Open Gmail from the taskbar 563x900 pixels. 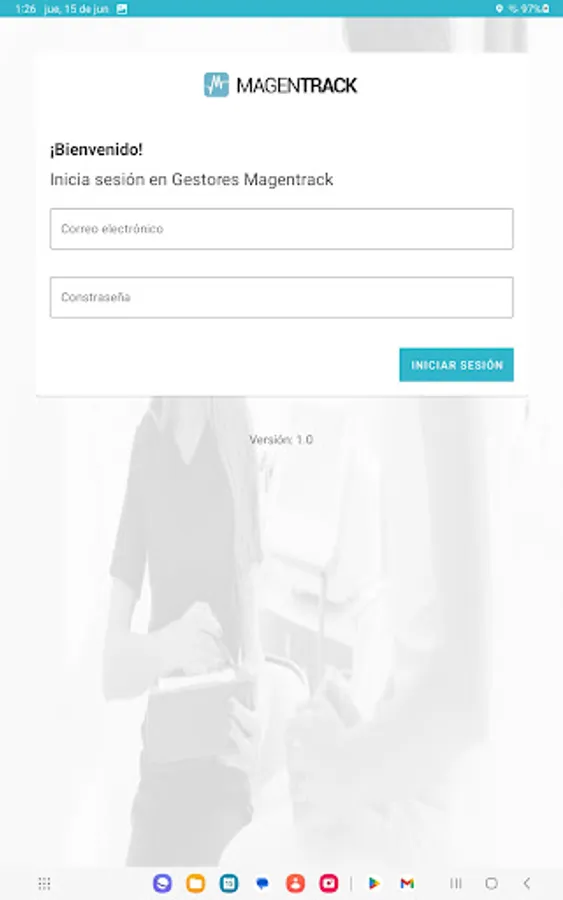(x=407, y=883)
